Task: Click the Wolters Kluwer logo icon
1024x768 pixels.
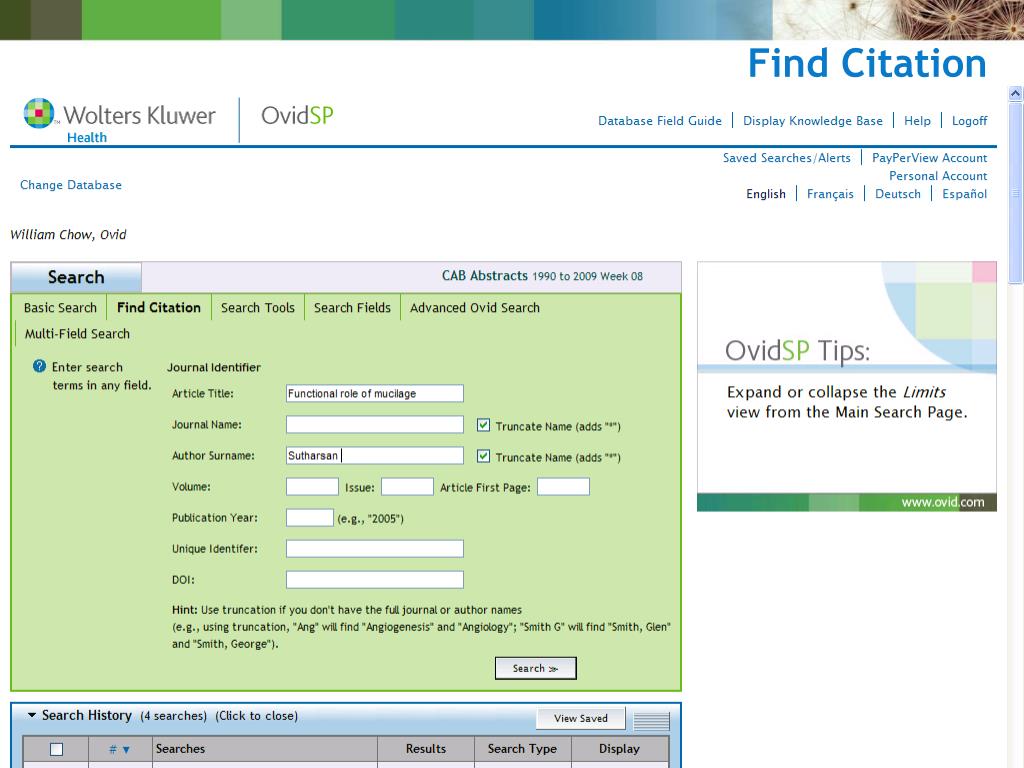Action: 39,113
